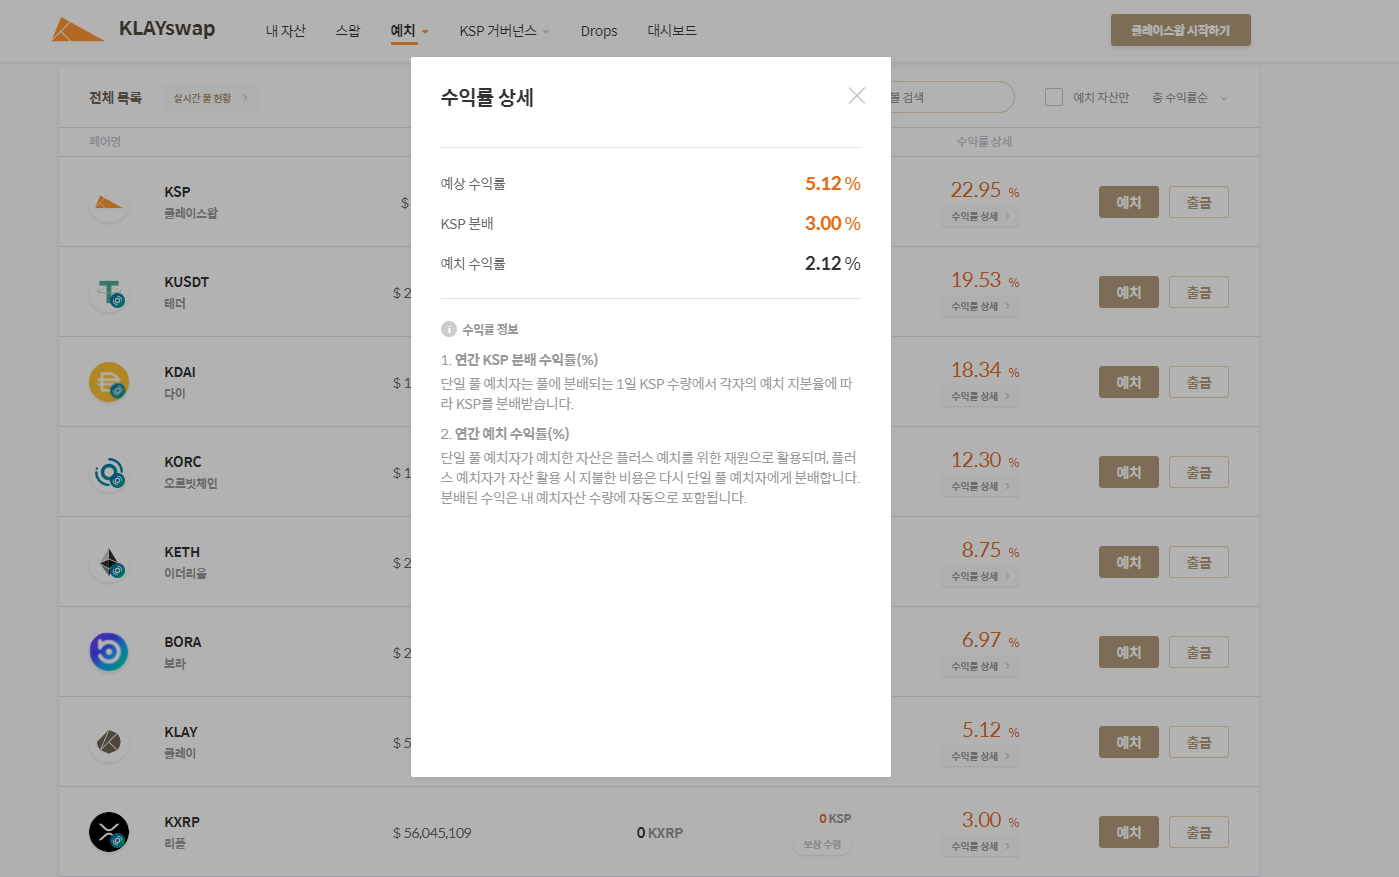Click the 페어명 column header
1399x877 pixels.
coord(105,142)
